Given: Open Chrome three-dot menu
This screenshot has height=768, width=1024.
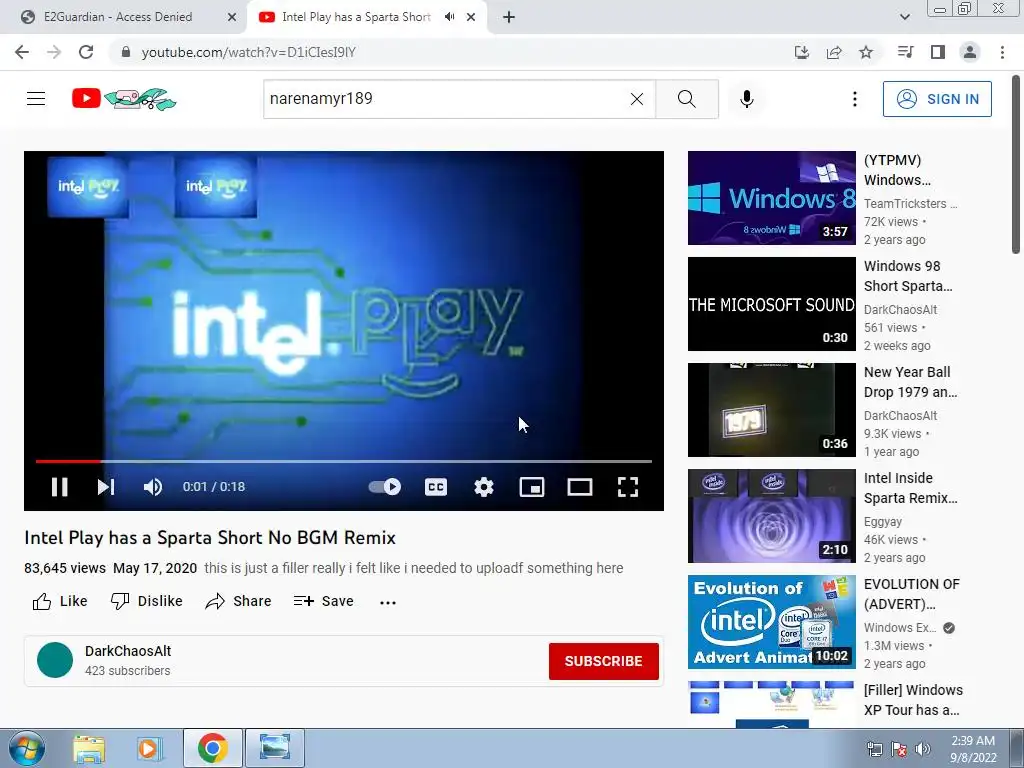Looking at the screenshot, I should coord(1002,52).
